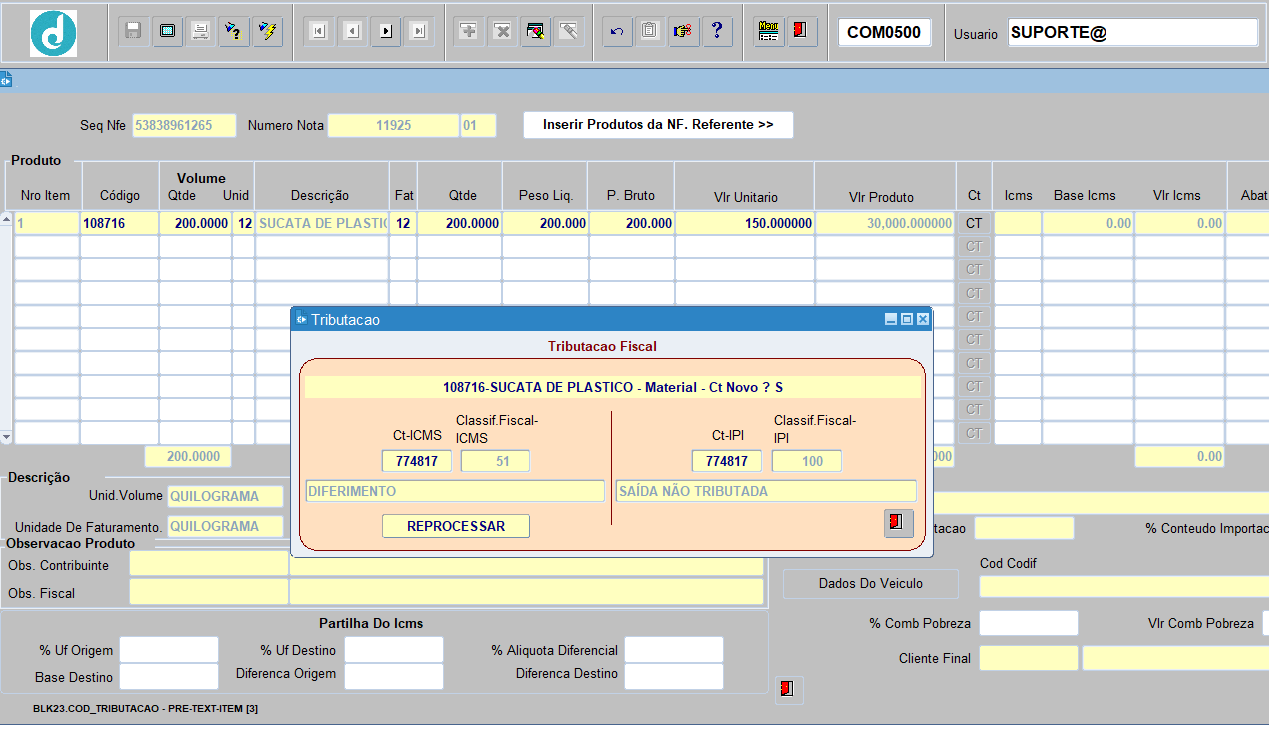Close the Tributacao panel via door icon
This screenshot has height=731, width=1269.
coord(898,523)
